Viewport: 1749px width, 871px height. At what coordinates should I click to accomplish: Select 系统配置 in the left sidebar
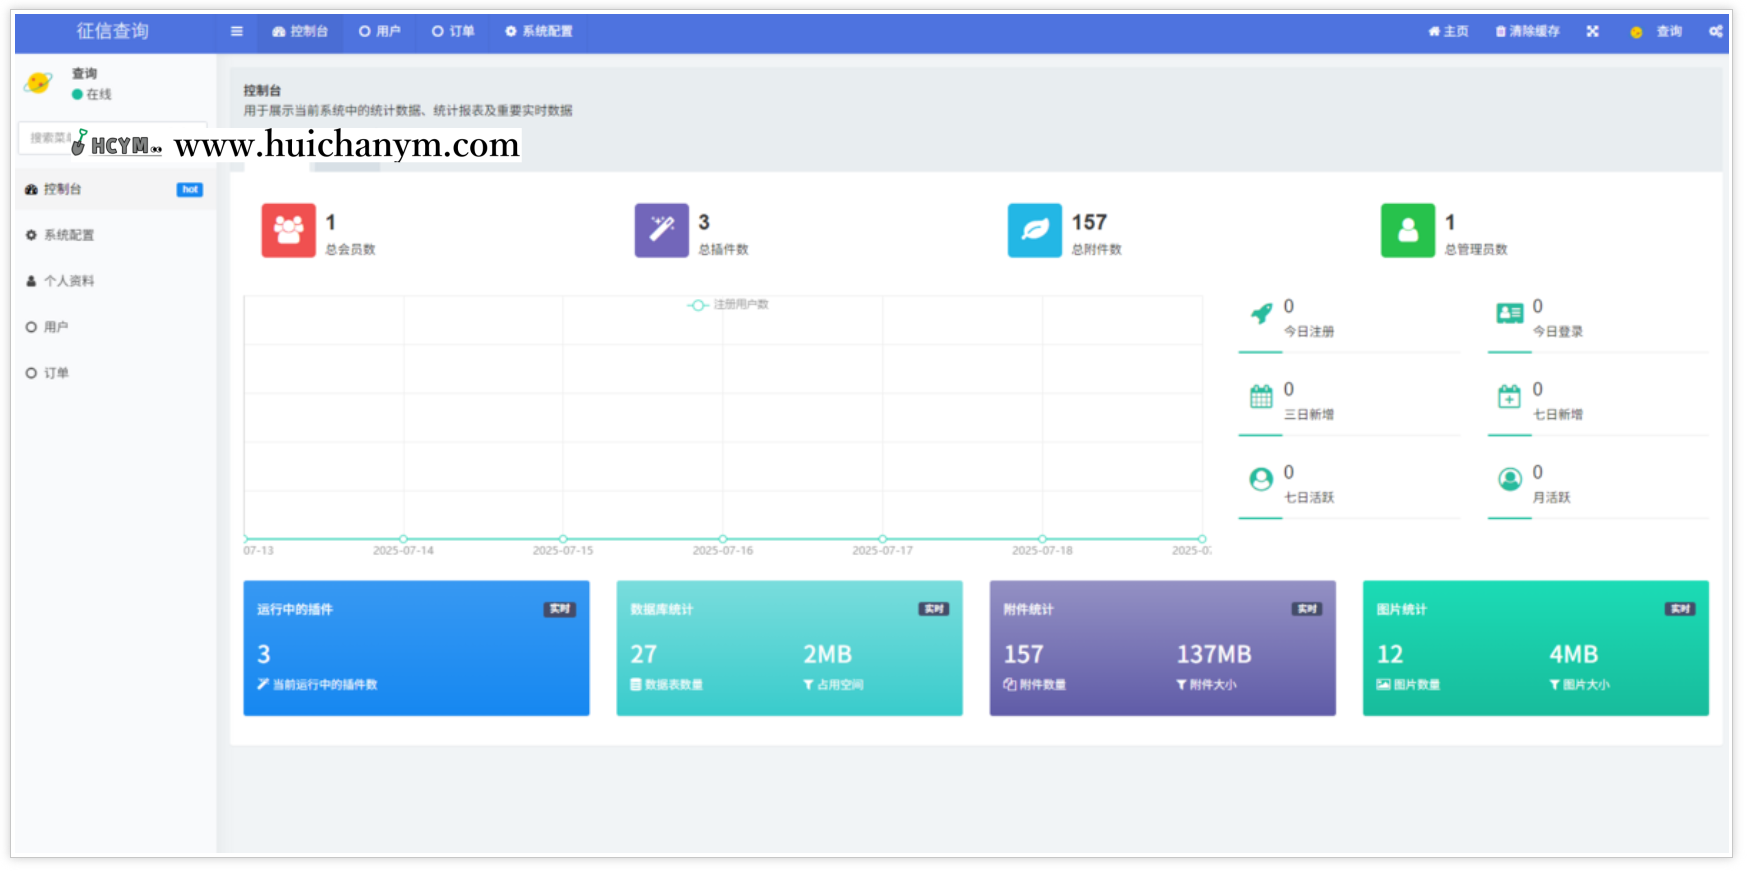(69, 235)
